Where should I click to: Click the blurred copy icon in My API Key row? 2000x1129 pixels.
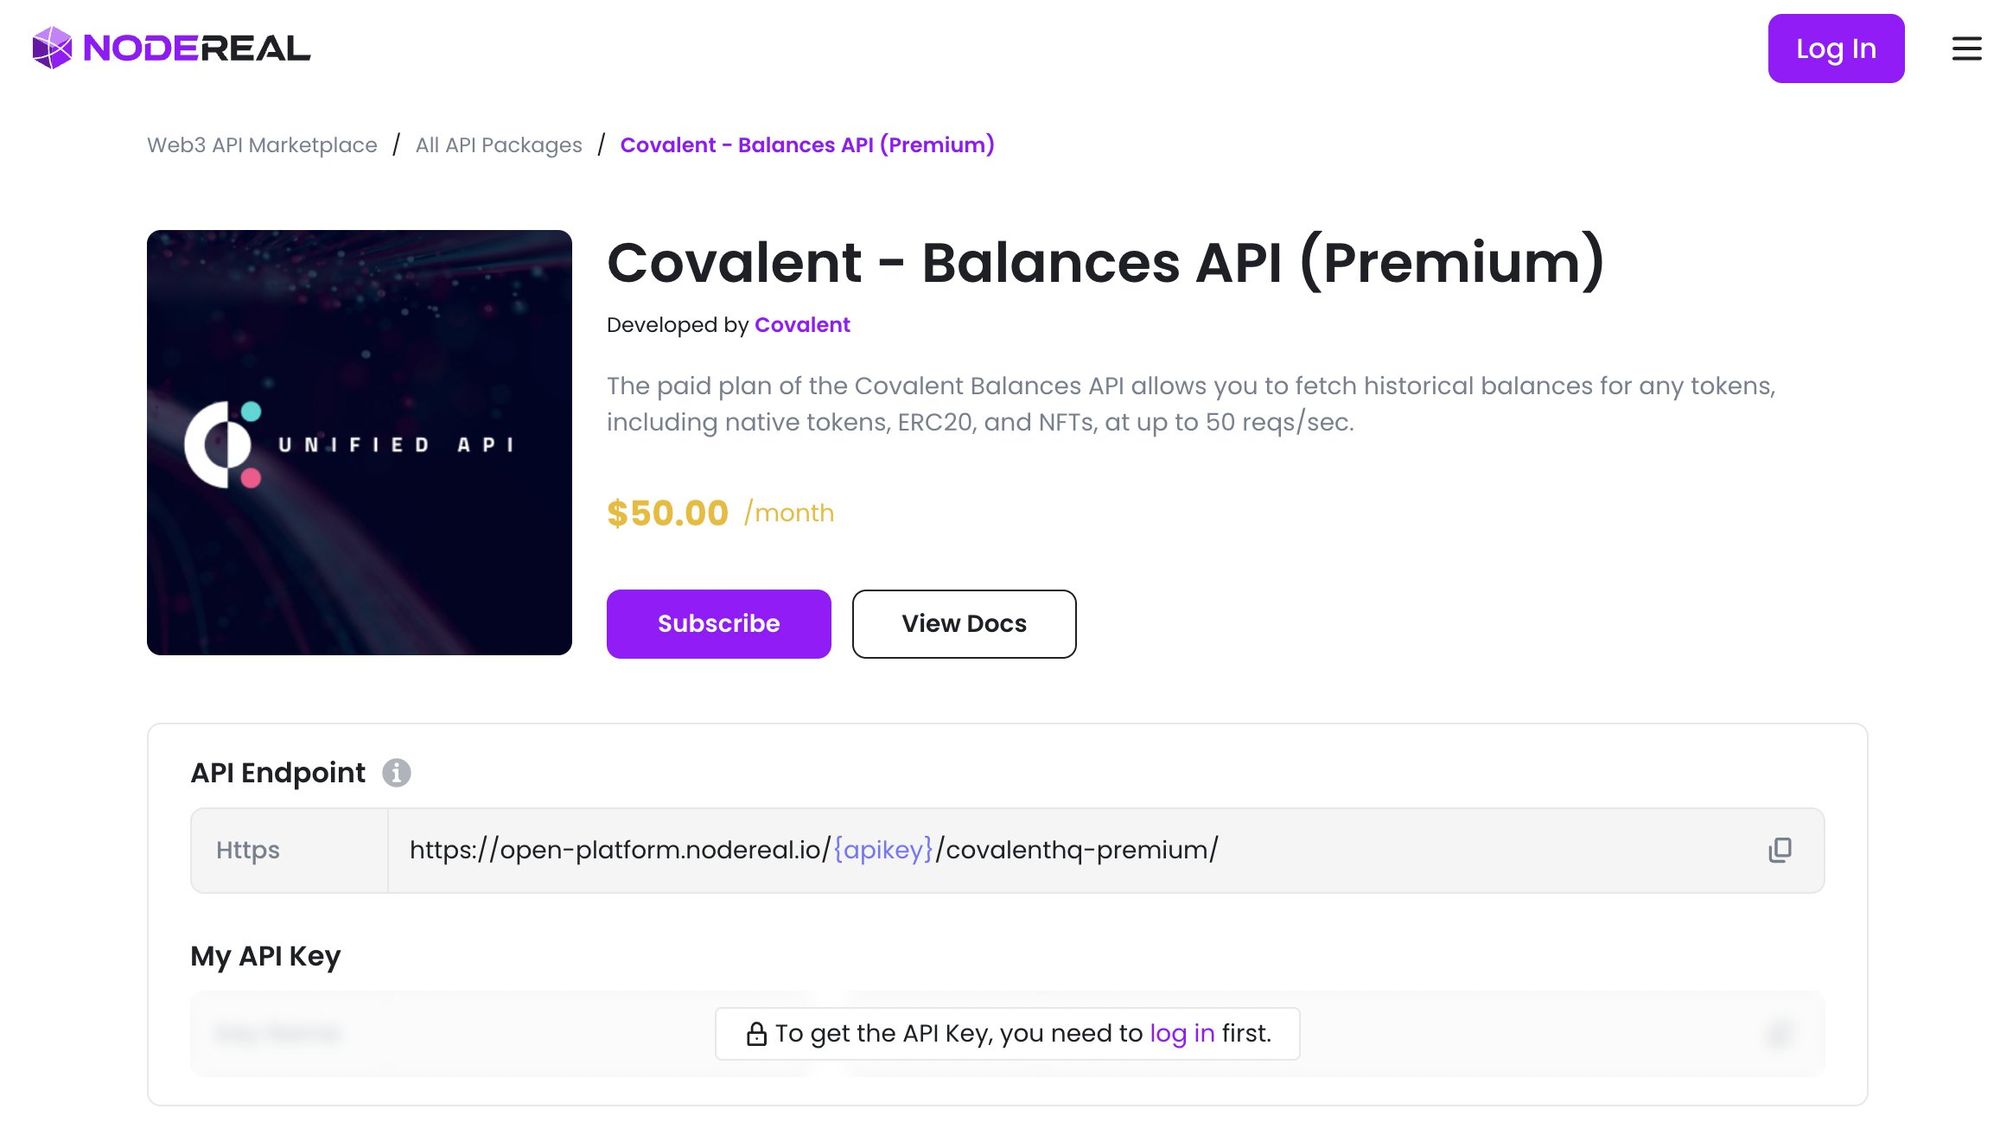[1779, 1034]
